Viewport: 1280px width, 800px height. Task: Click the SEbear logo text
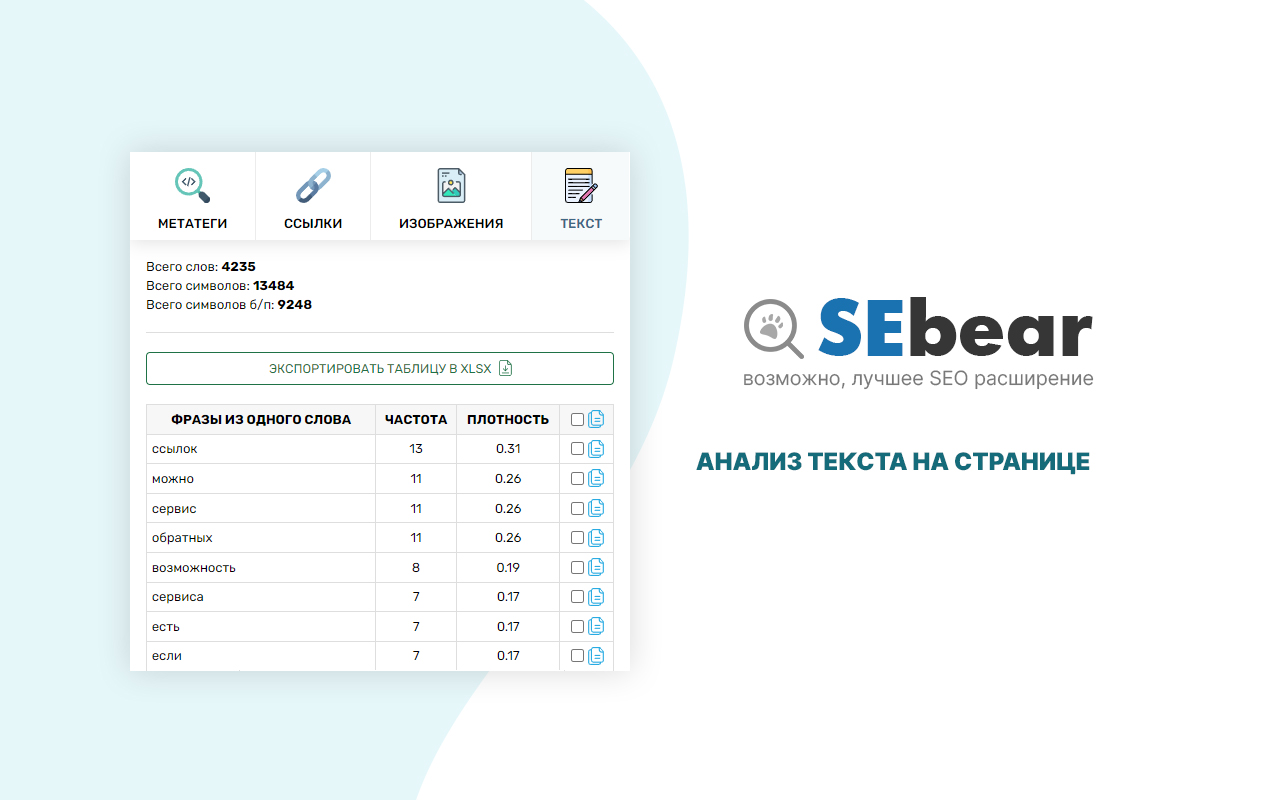(x=955, y=328)
